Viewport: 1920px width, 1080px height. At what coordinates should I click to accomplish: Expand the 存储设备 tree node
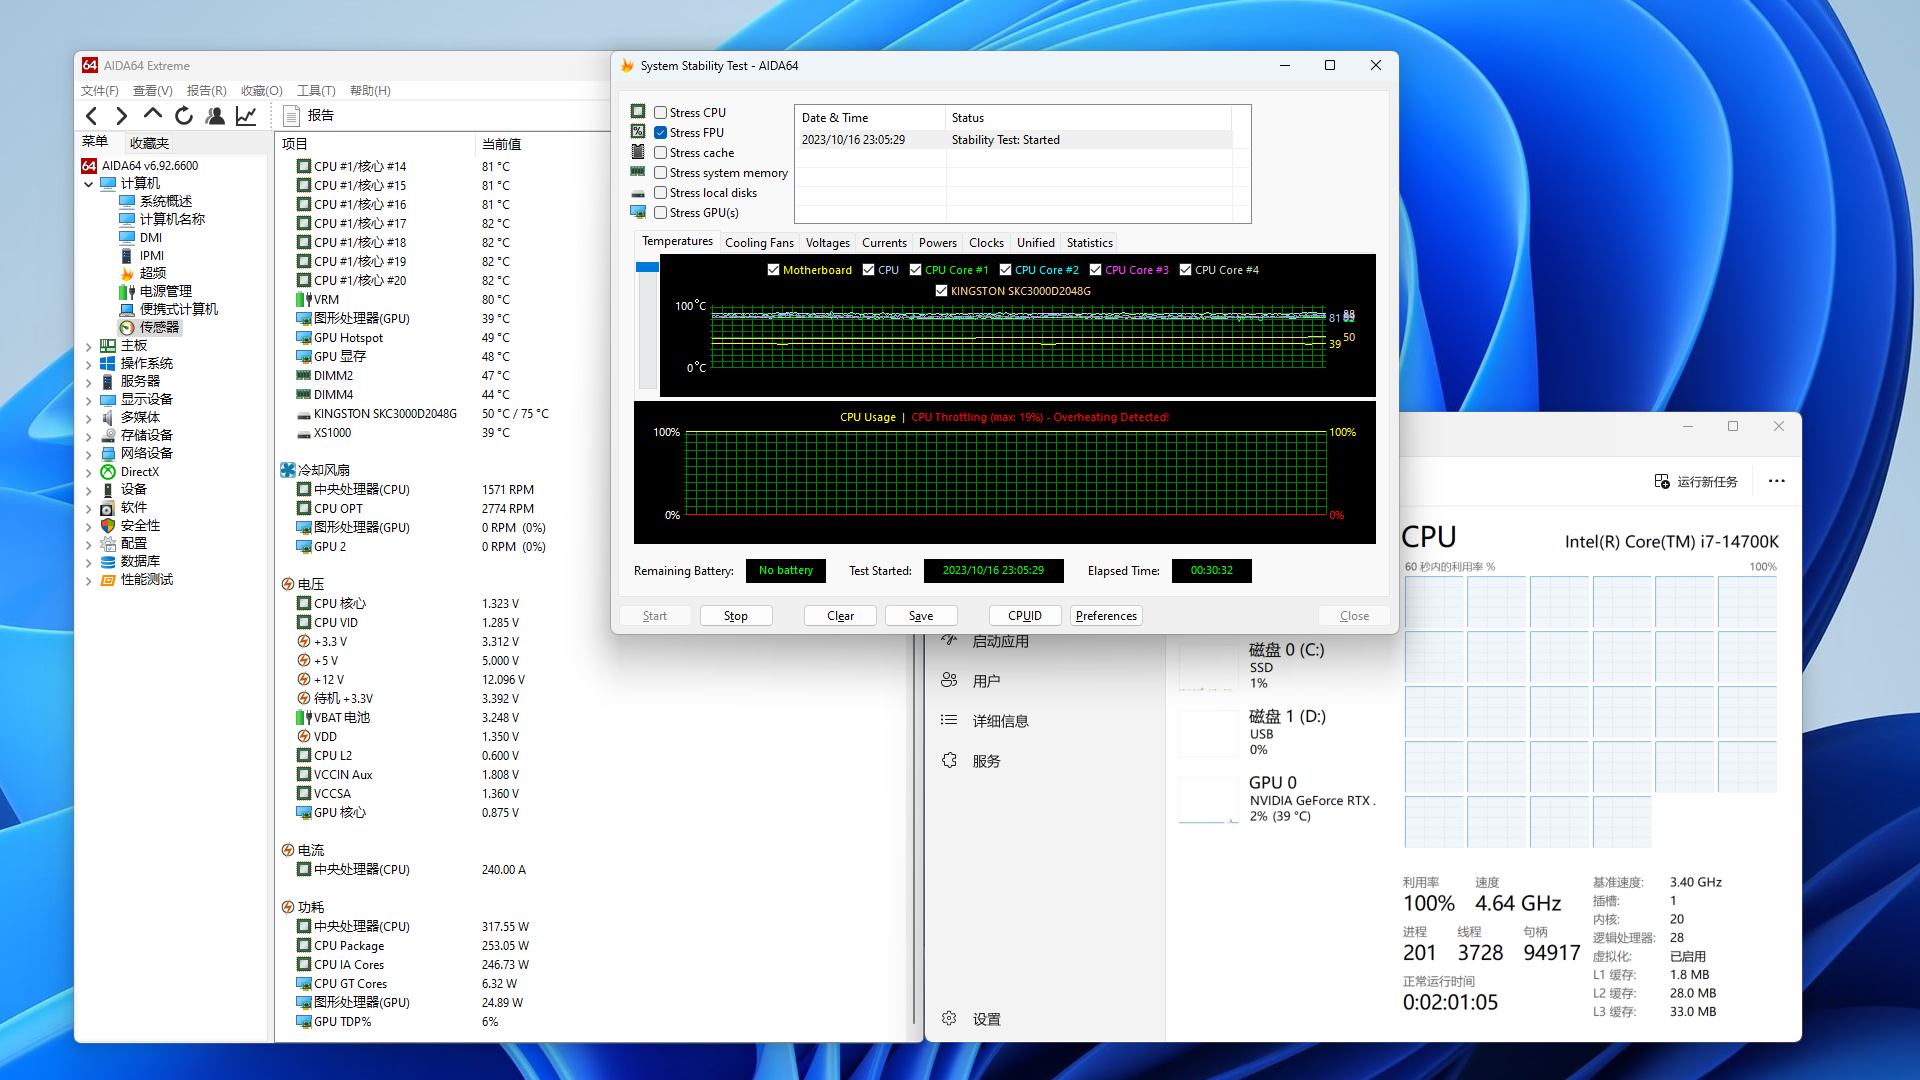[x=89, y=436]
